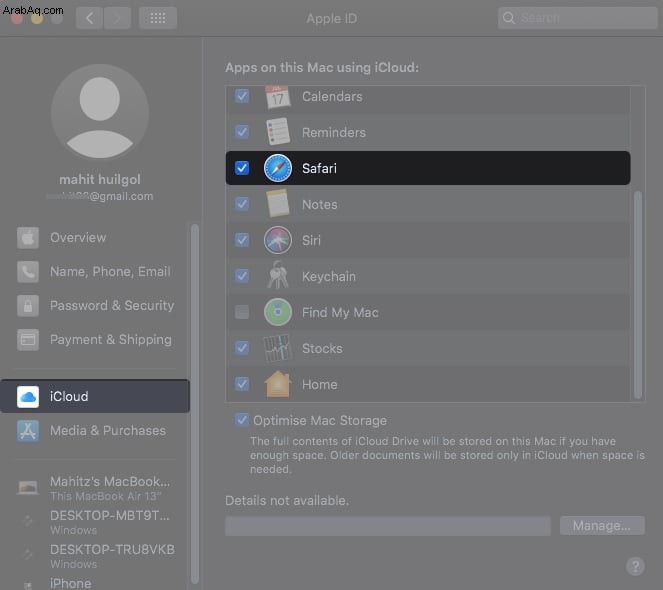Click the search magnifier icon

(x=509, y=18)
